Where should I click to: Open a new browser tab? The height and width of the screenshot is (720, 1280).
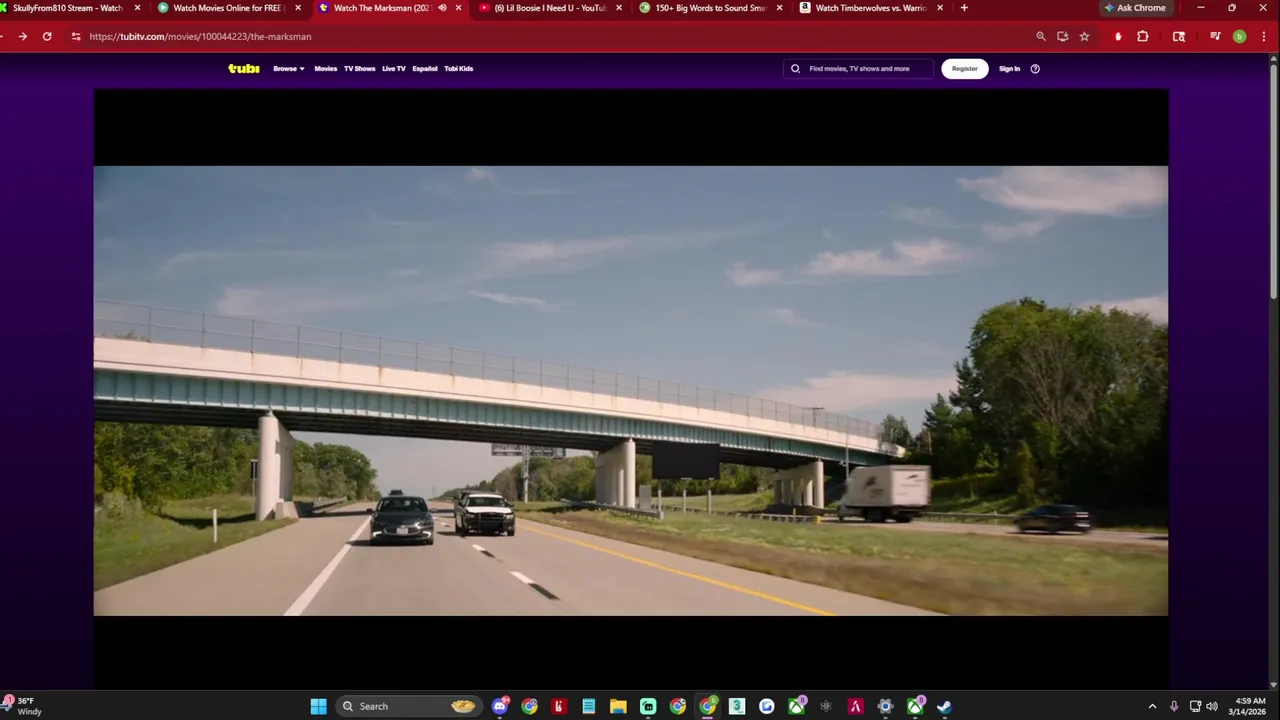(964, 8)
